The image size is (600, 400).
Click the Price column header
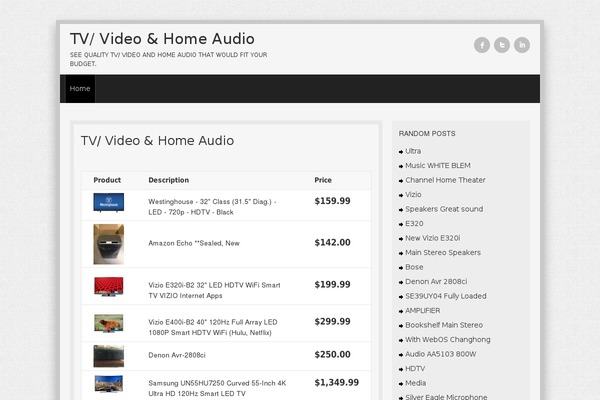pos(323,180)
